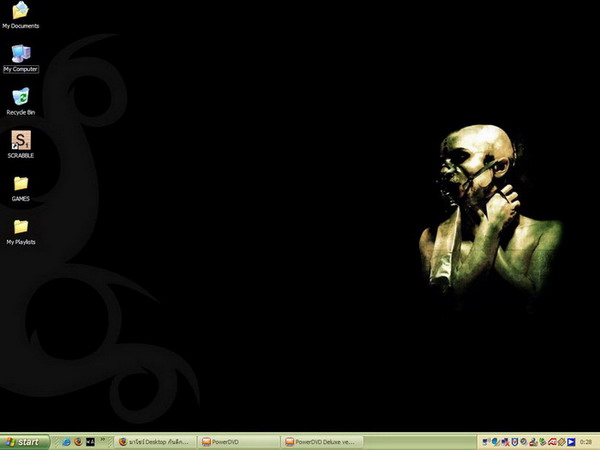The width and height of the screenshot is (600, 450).
Task: Select the My Playlists folder
Action: coord(21,232)
